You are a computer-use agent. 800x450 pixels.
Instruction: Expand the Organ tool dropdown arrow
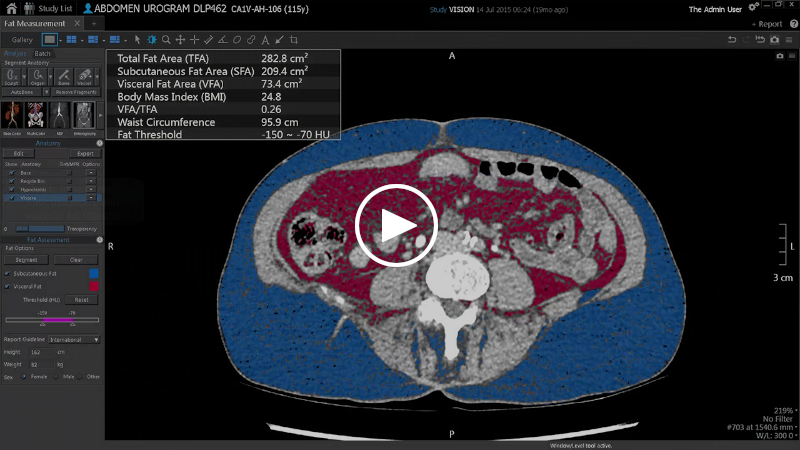(x=50, y=77)
